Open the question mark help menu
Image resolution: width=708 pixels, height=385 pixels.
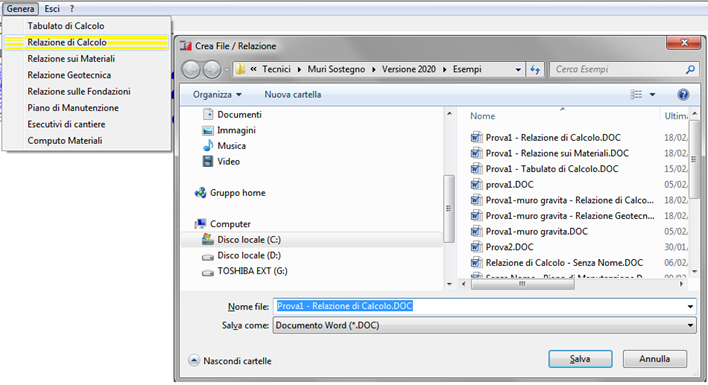pyautogui.click(x=72, y=9)
